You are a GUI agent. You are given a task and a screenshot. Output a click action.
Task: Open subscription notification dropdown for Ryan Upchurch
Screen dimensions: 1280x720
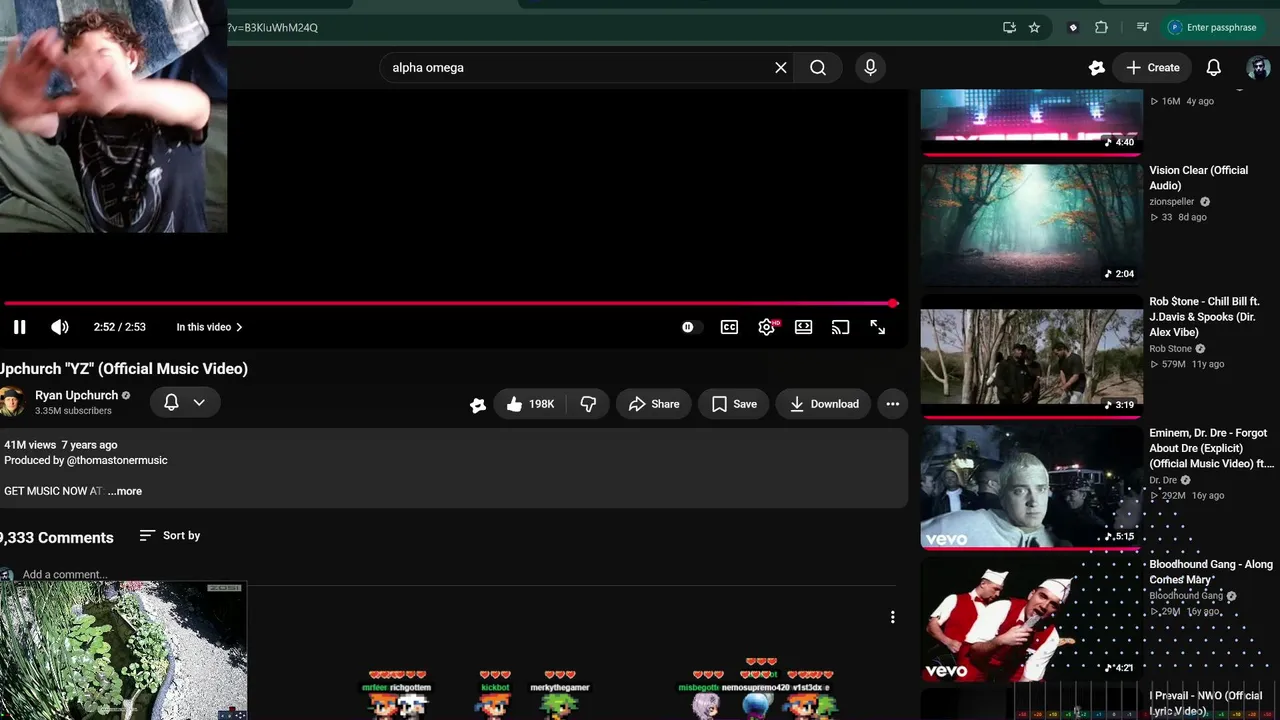pos(184,402)
